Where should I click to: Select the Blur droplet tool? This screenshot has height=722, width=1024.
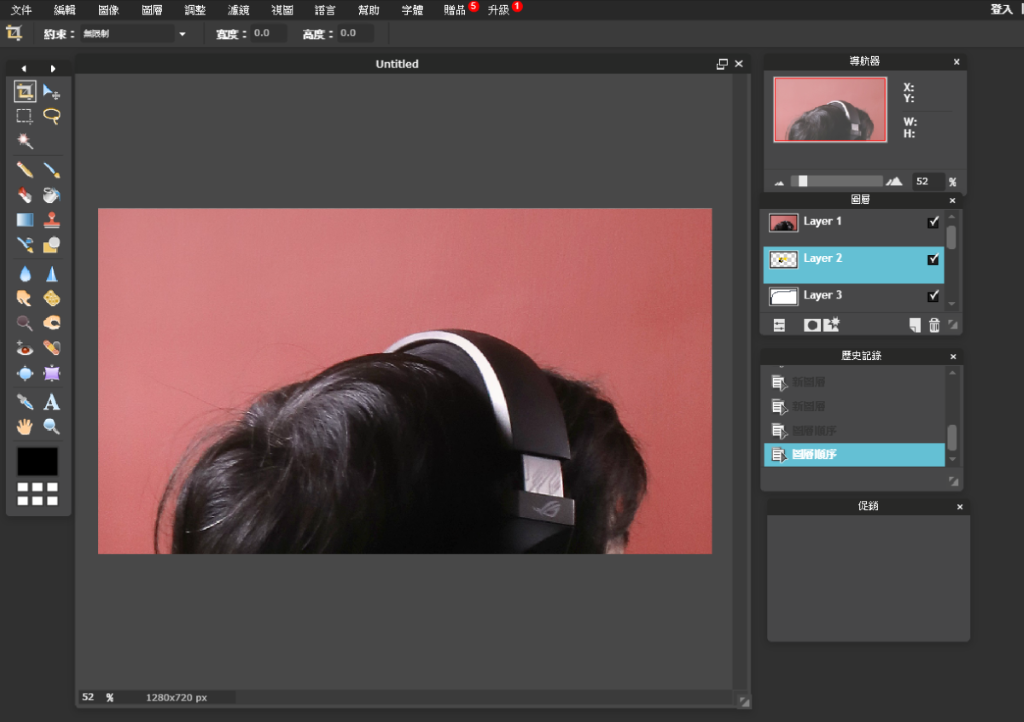point(25,274)
